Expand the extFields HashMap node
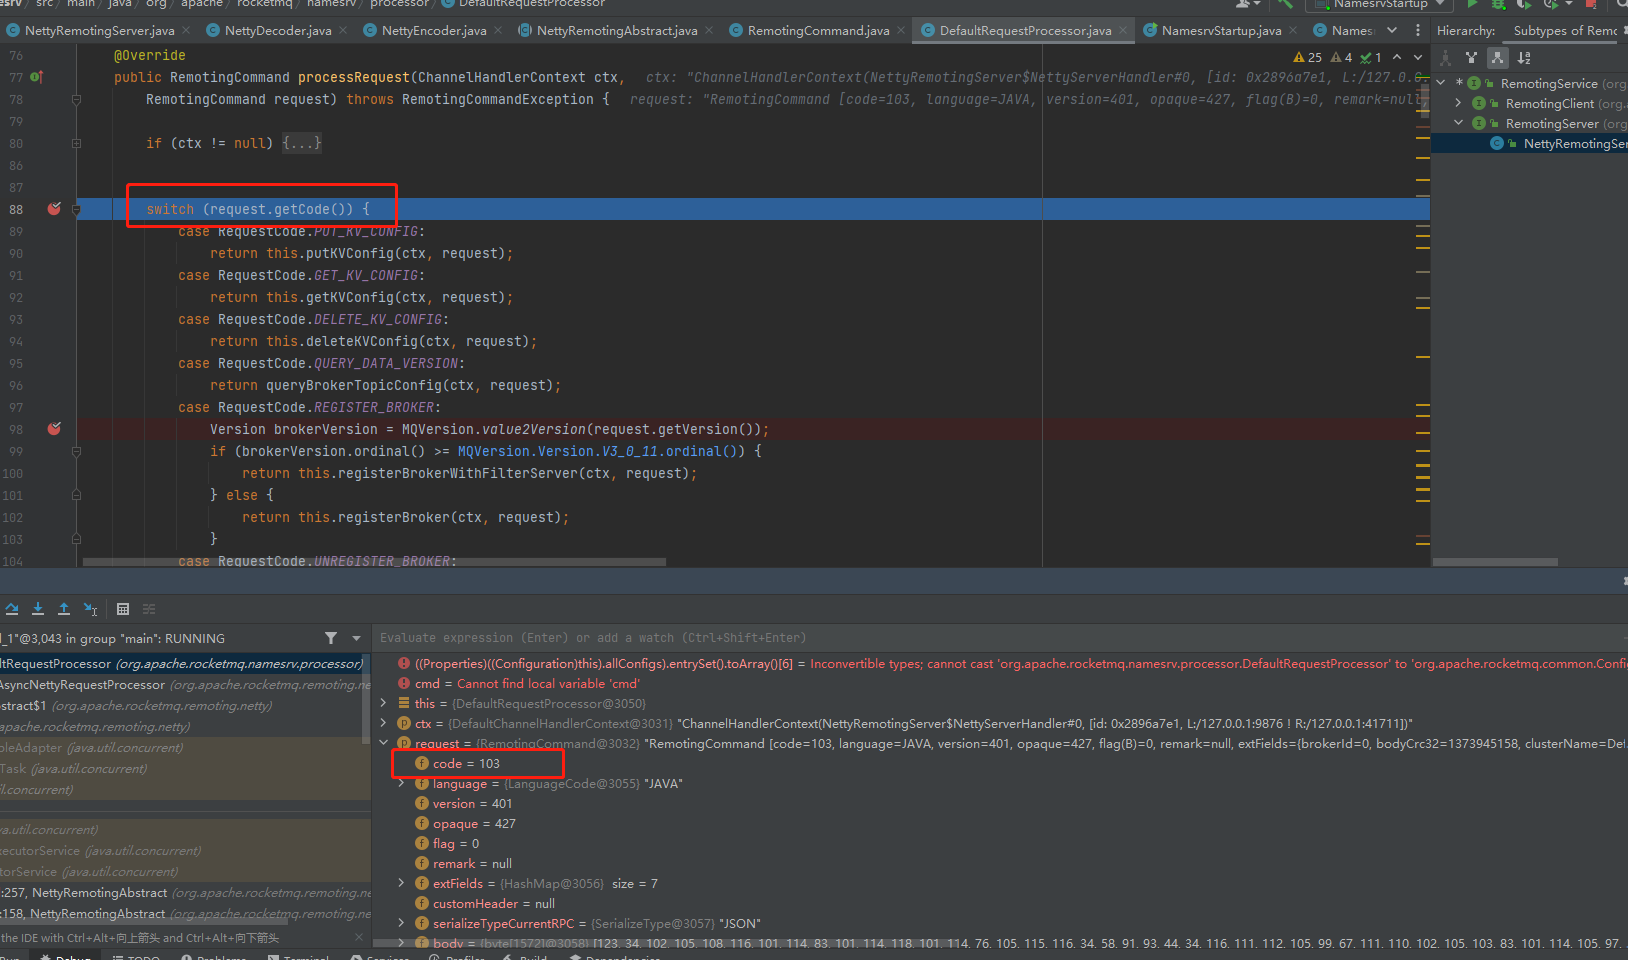Viewport: 1628px width, 960px height. point(401,883)
